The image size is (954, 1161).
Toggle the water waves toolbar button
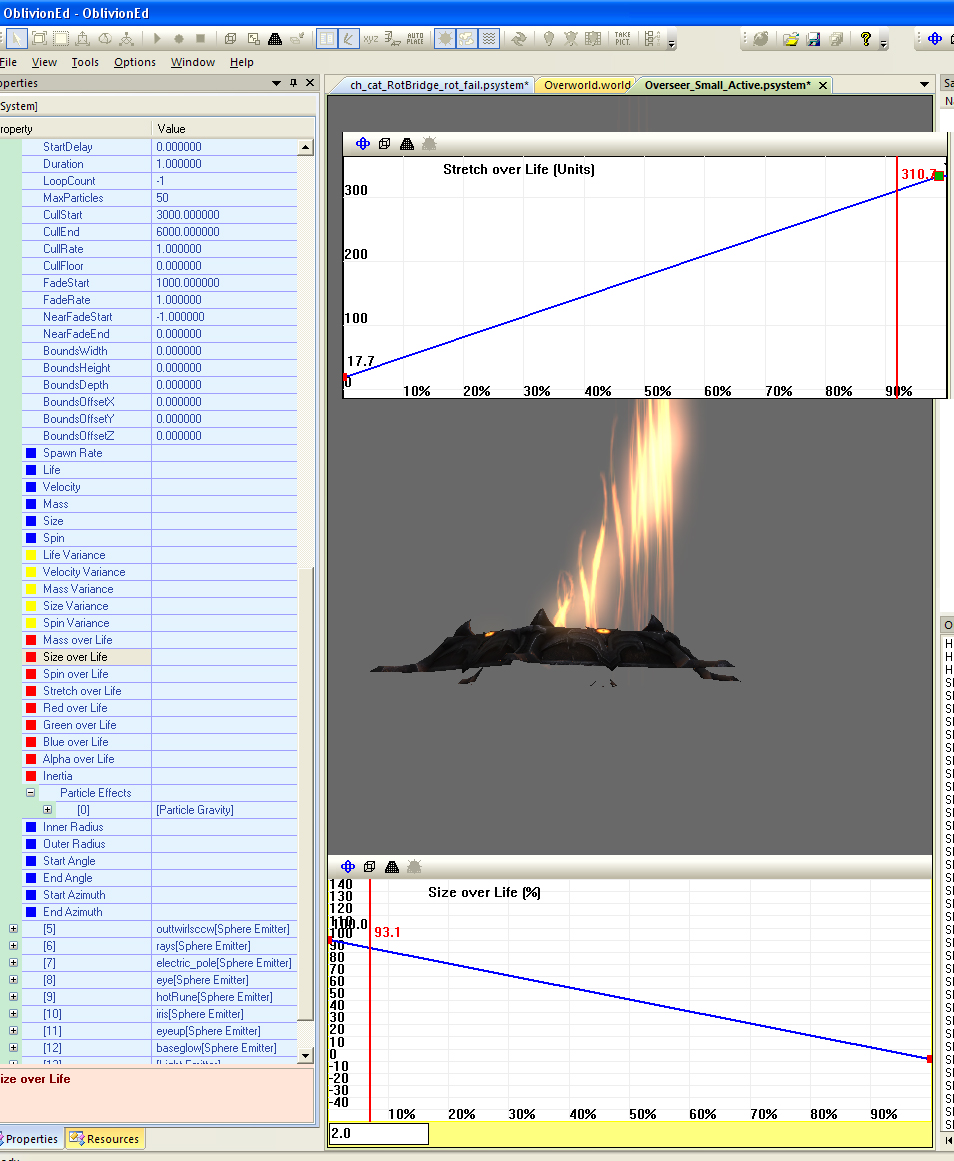[x=489, y=39]
